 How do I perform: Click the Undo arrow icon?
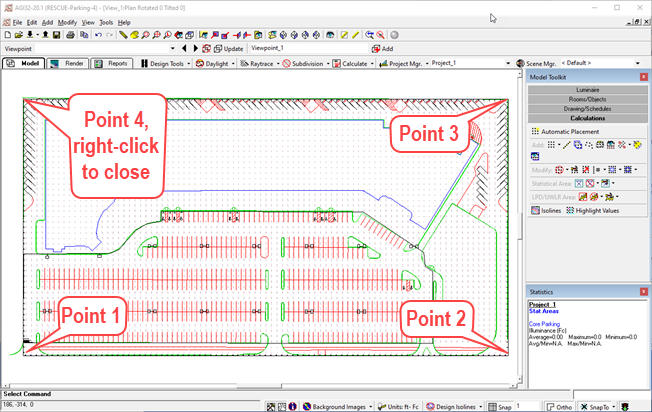coord(96,35)
